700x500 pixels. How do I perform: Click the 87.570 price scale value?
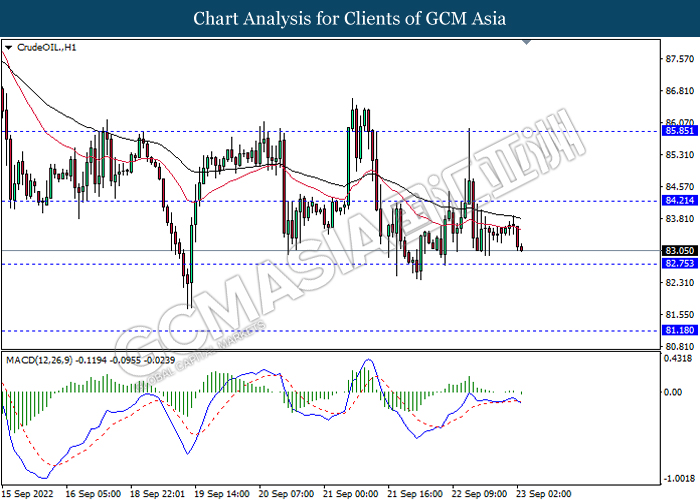click(679, 59)
